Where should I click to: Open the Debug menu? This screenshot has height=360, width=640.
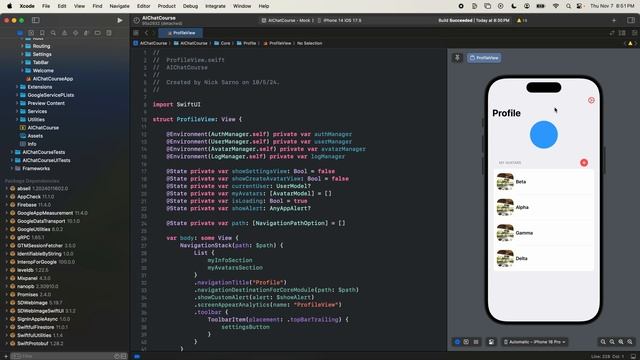pyautogui.click(x=190, y=6)
